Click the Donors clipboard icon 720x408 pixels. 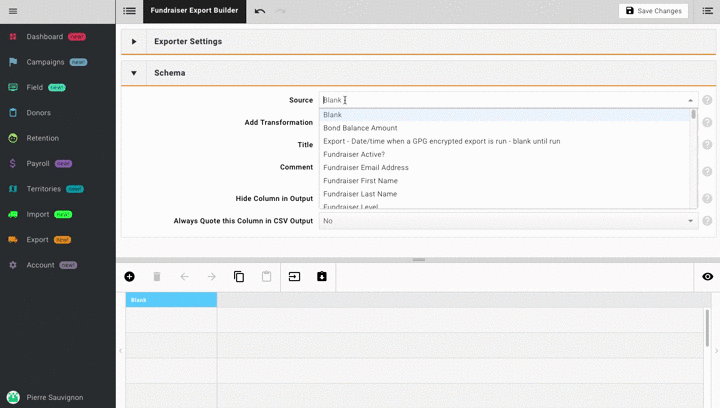pyautogui.click(x=13, y=112)
